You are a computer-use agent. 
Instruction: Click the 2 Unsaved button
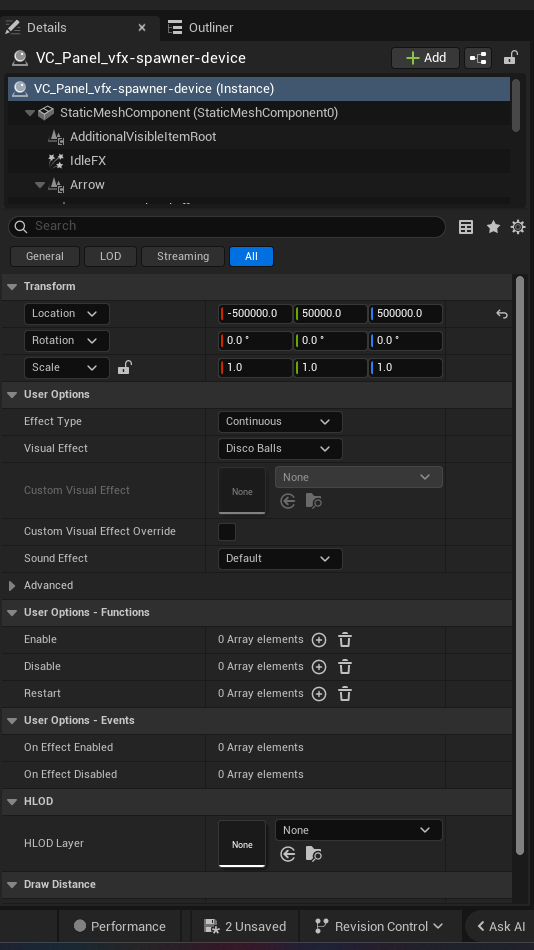tap(245, 926)
